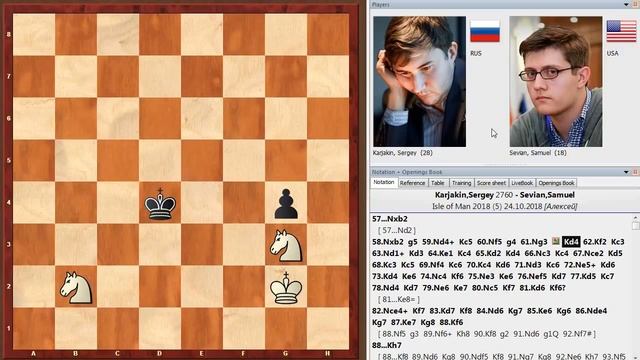Select the white knight on b2
Screen dimensions: 640x360
click(x=76, y=288)
